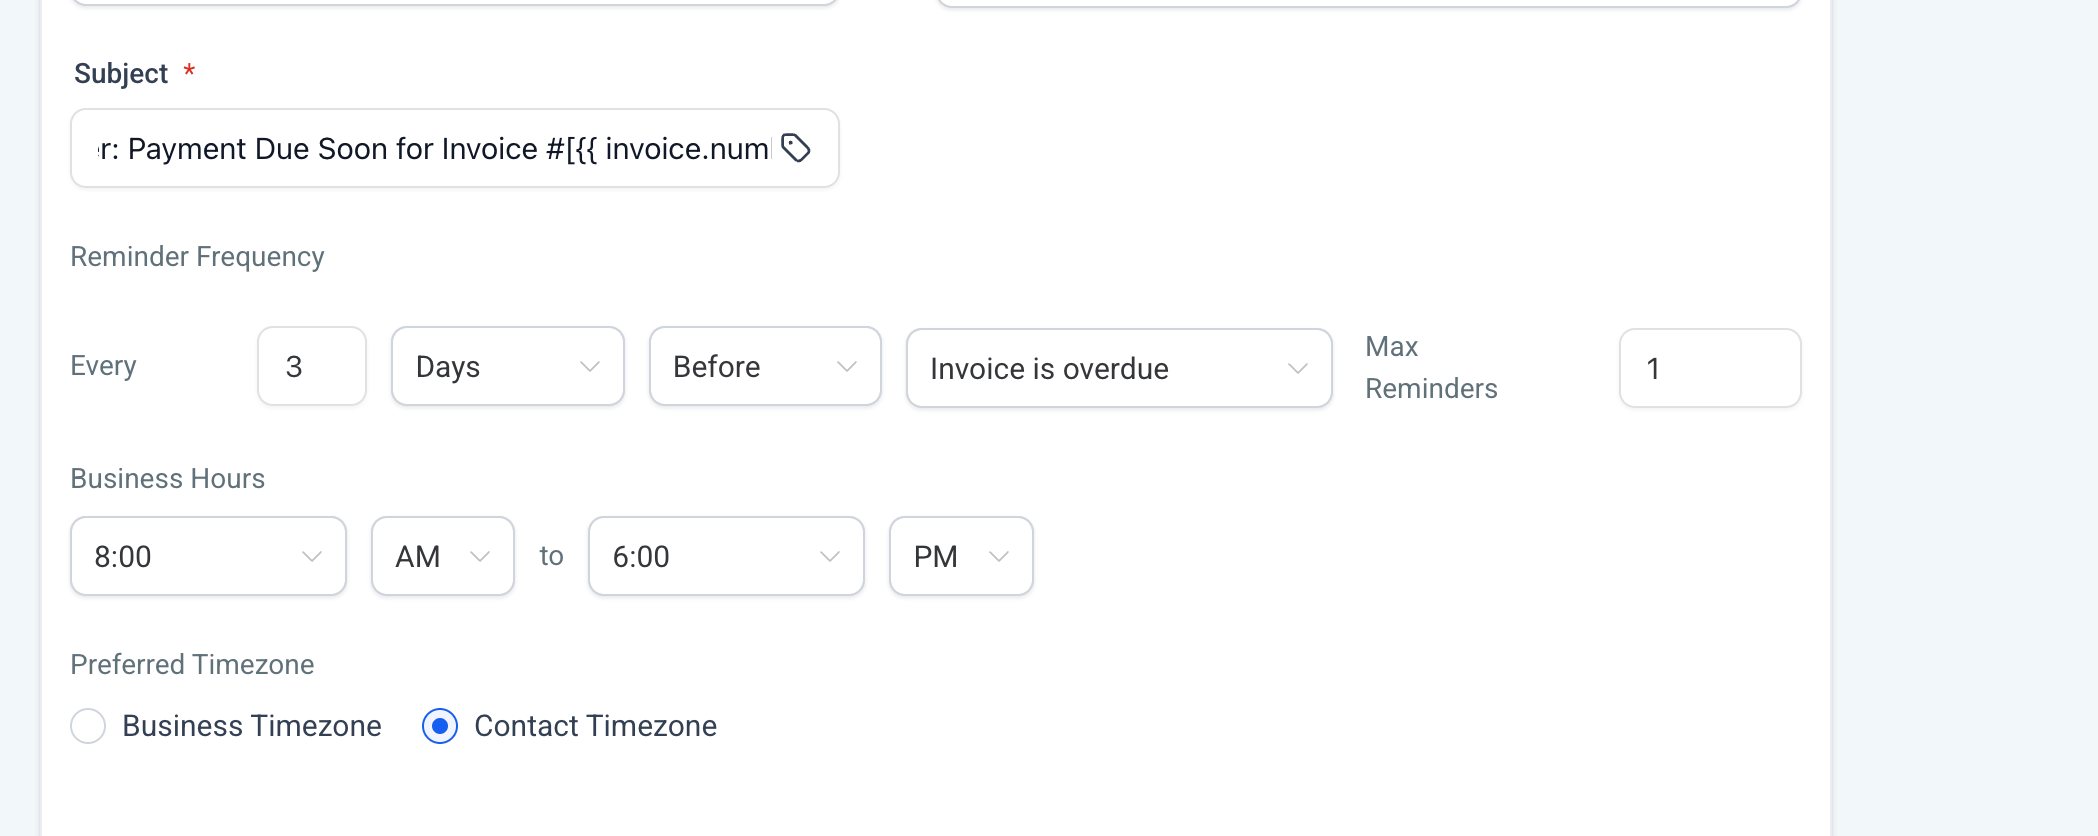
Task: Open the Invoice is overdue dropdown
Action: click(x=1118, y=369)
